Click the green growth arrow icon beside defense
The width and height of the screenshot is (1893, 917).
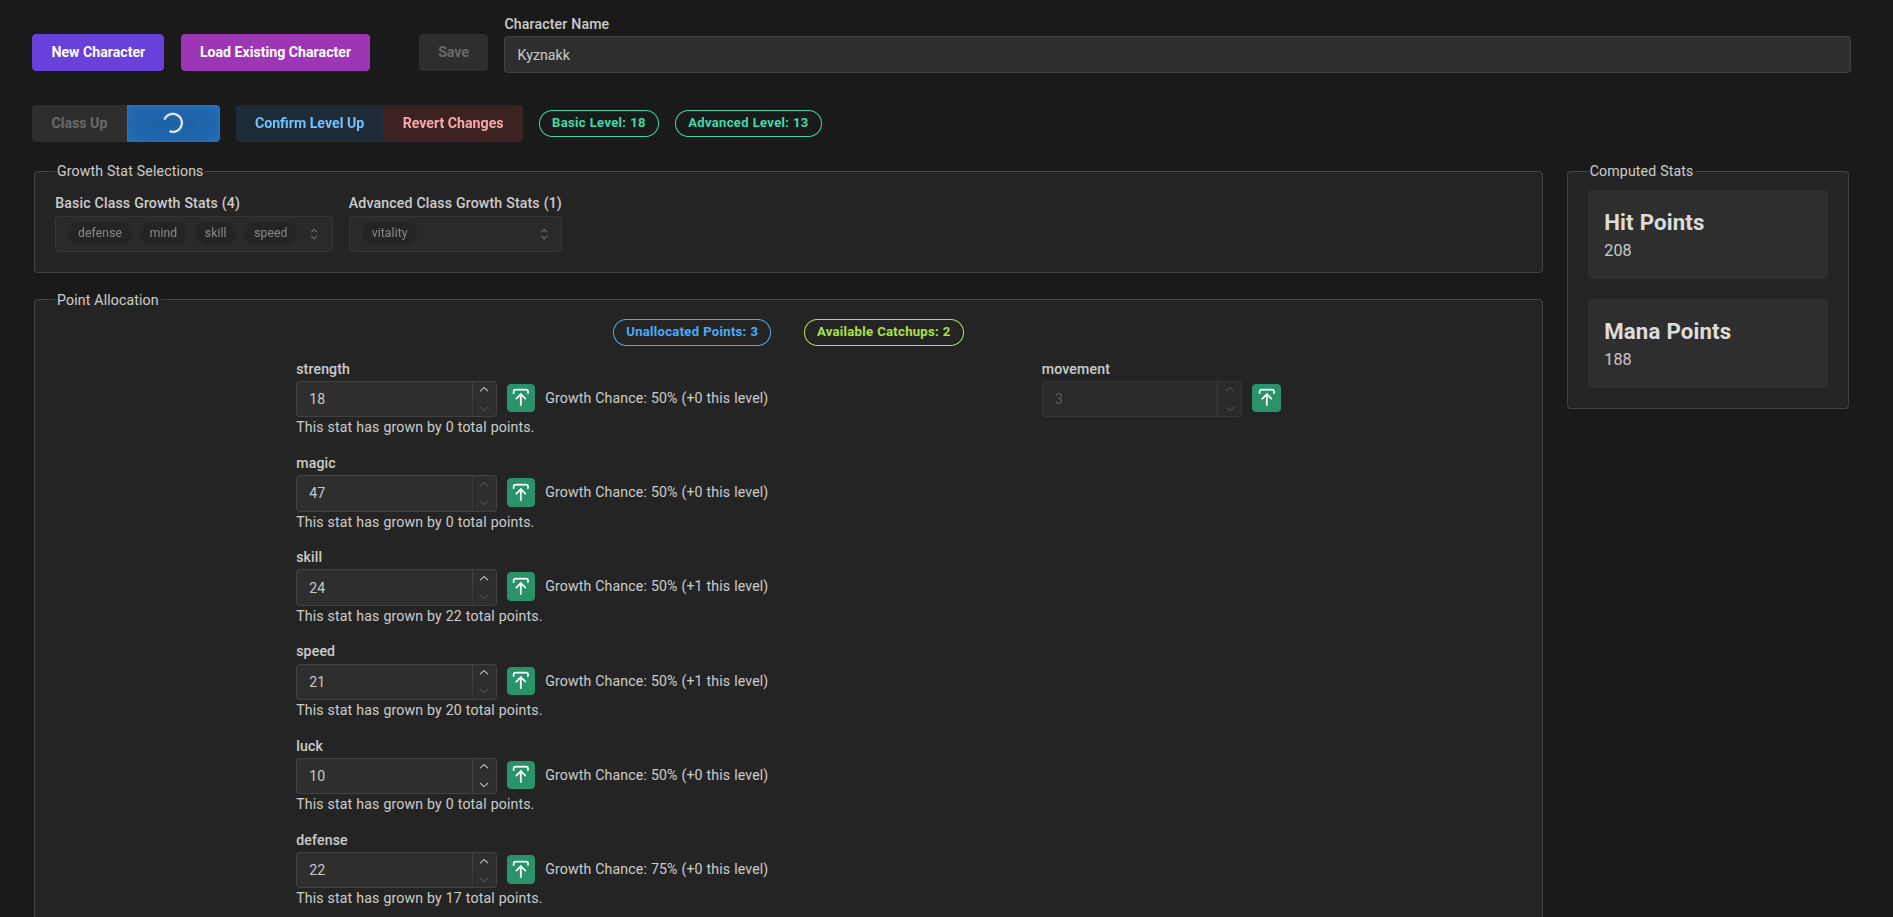(x=520, y=869)
